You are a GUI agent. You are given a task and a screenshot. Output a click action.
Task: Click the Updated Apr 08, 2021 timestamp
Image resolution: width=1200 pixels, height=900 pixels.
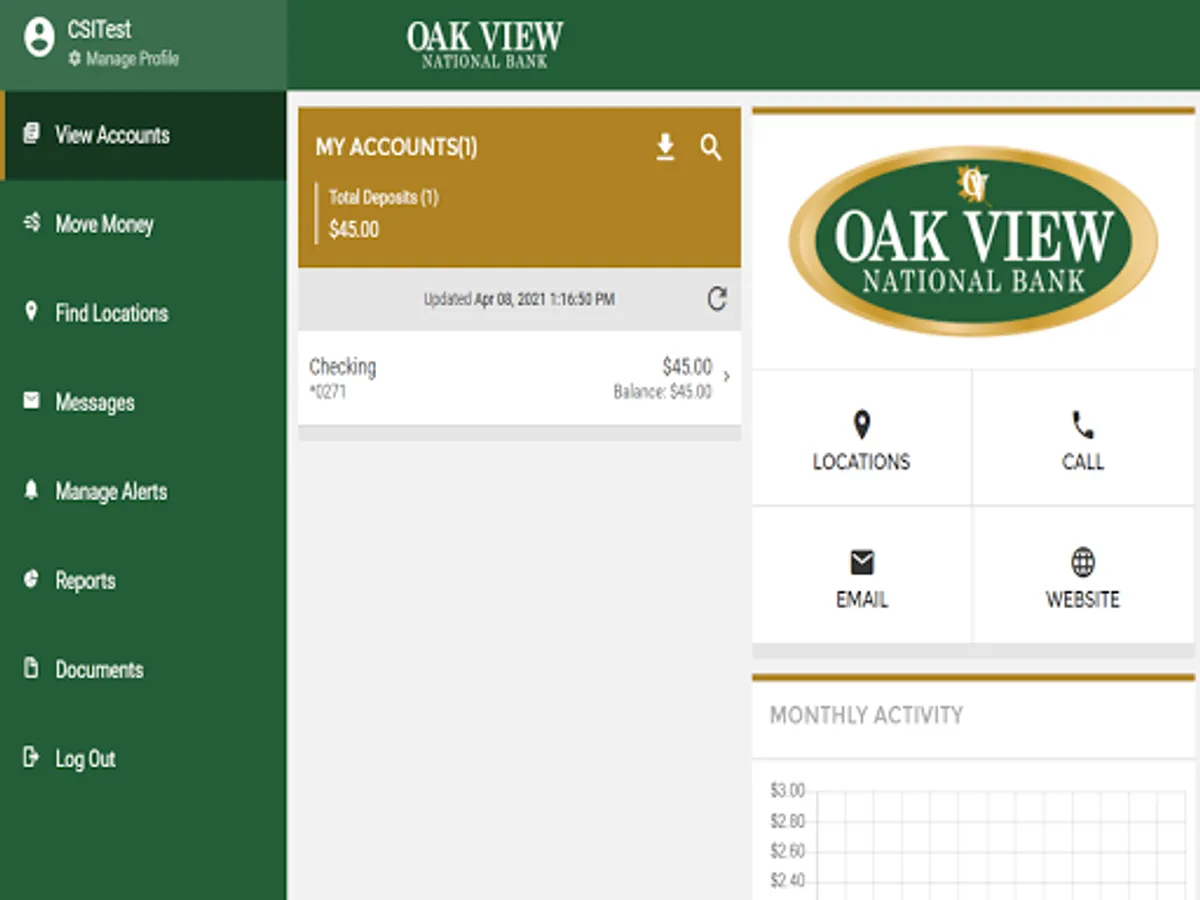tap(519, 299)
